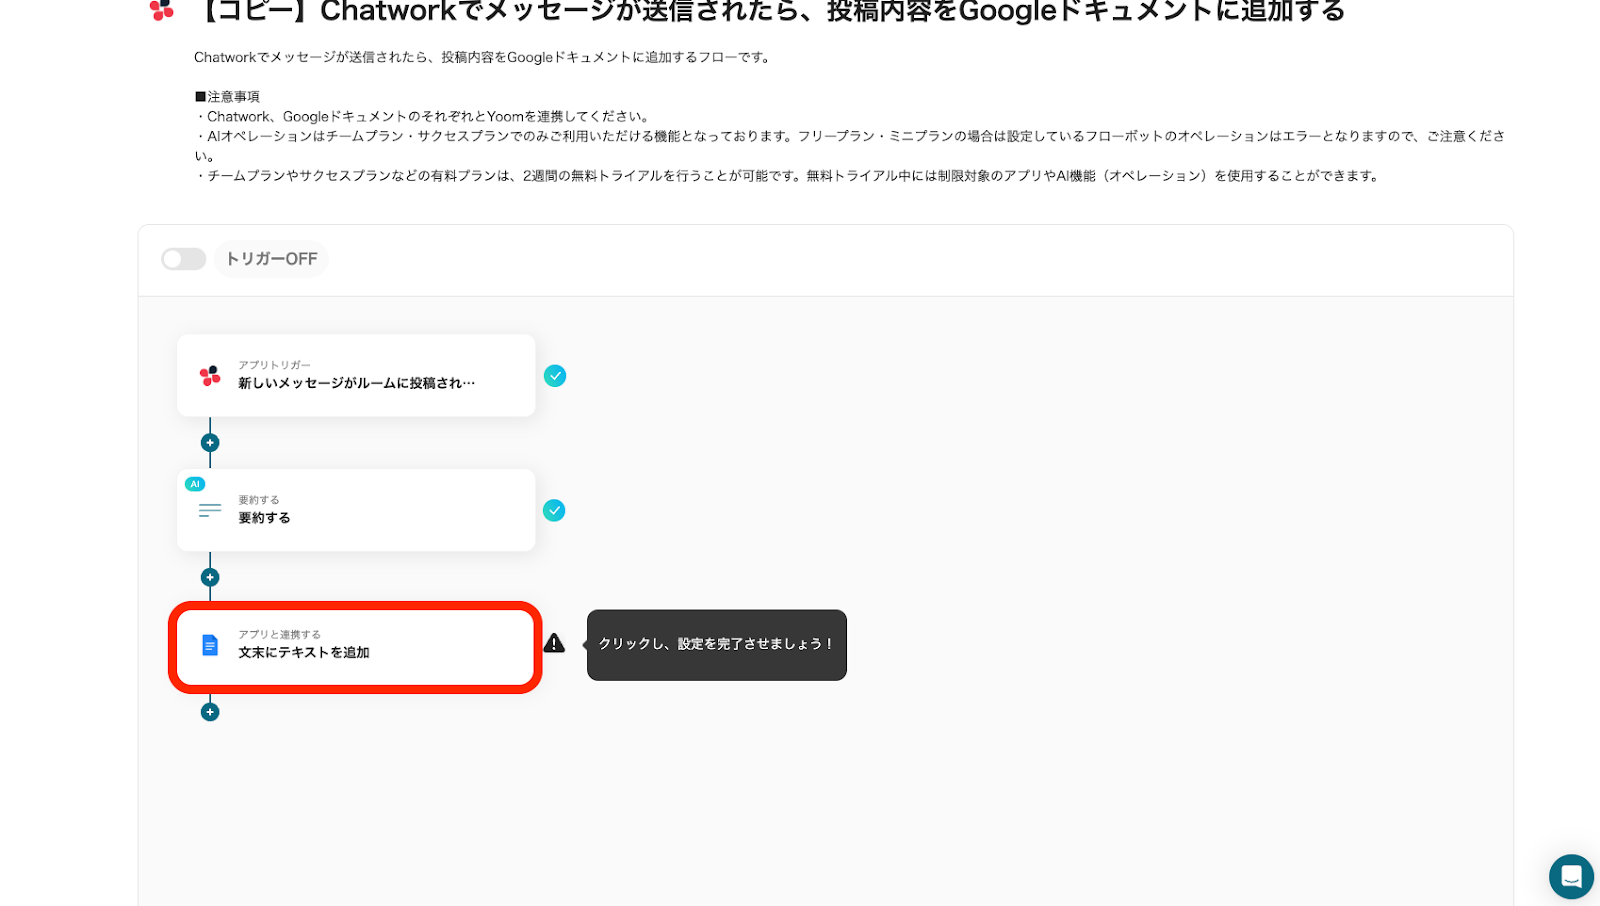Click the アプリトリガー label in the first card
The width and height of the screenshot is (1600, 906).
click(x=274, y=365)
